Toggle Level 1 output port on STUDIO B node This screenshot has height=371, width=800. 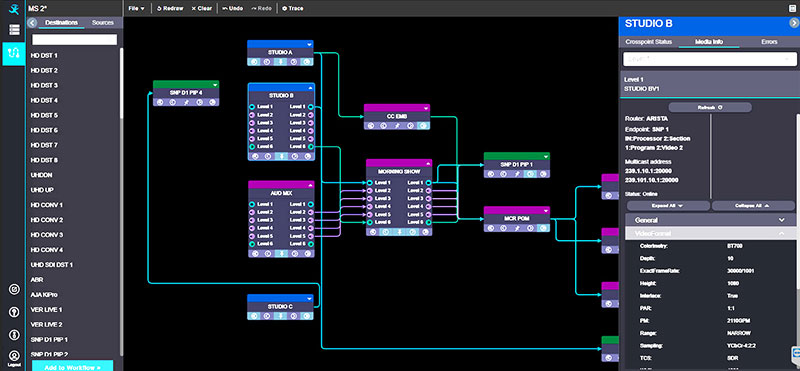[311, 107]
